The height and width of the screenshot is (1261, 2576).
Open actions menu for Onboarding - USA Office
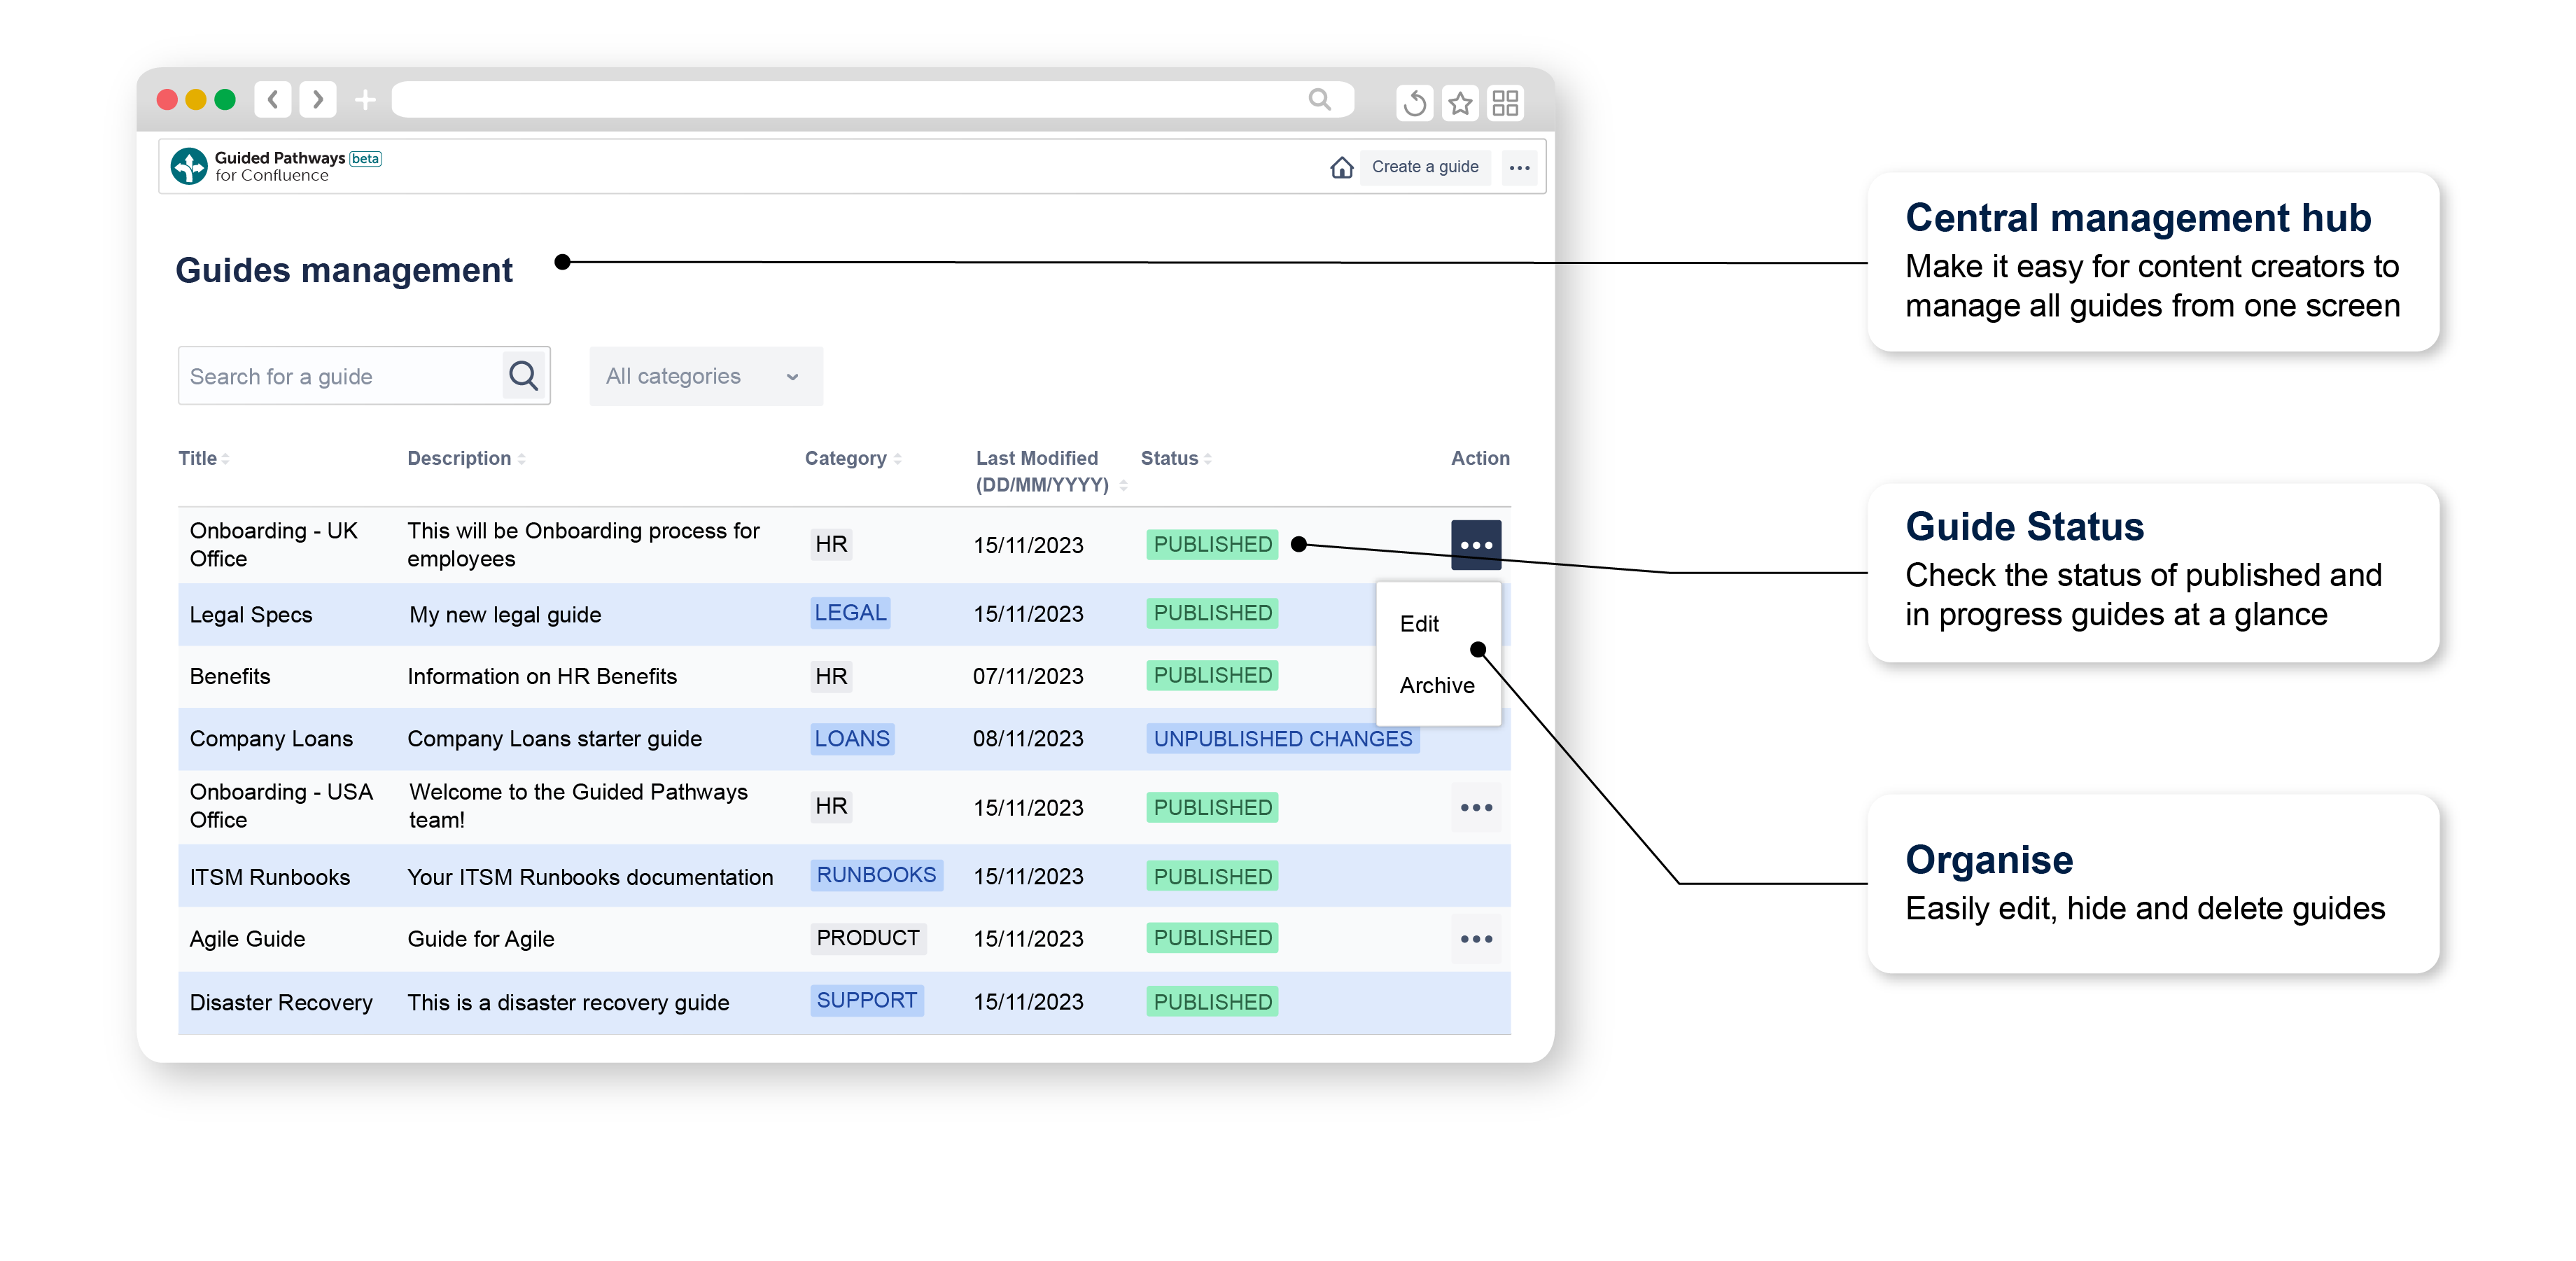pyautogui.click(x=1476, y=807)
